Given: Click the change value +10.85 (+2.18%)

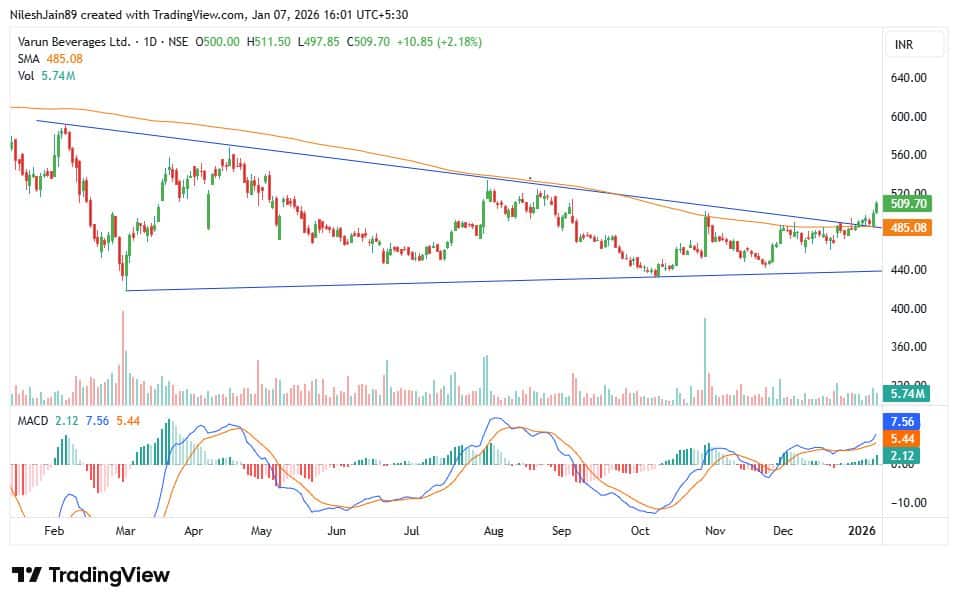Looking at the screenshot, I should pos(439,42).
